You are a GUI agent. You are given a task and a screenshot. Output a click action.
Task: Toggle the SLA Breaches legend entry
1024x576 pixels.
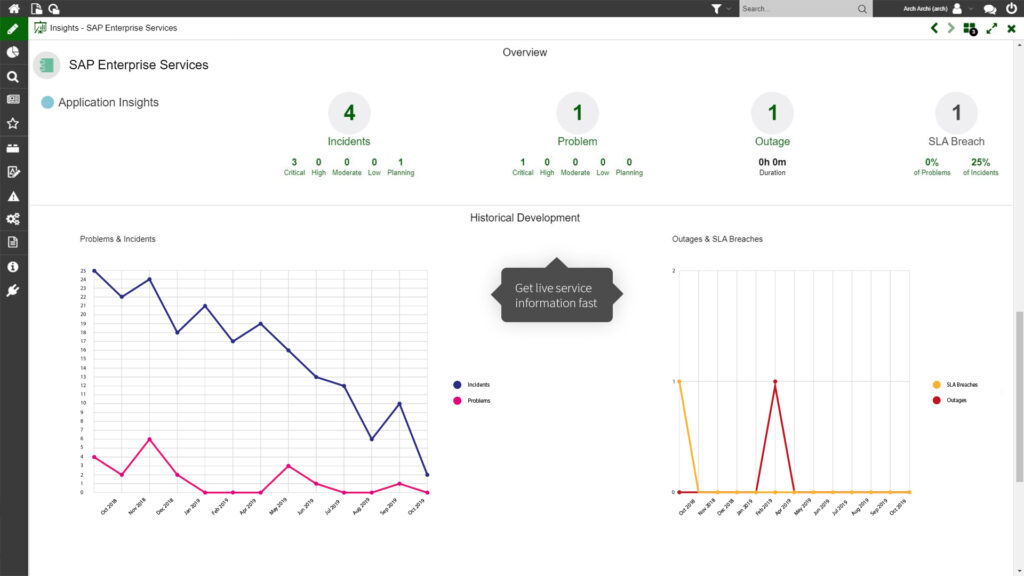[x=958, y=384]
